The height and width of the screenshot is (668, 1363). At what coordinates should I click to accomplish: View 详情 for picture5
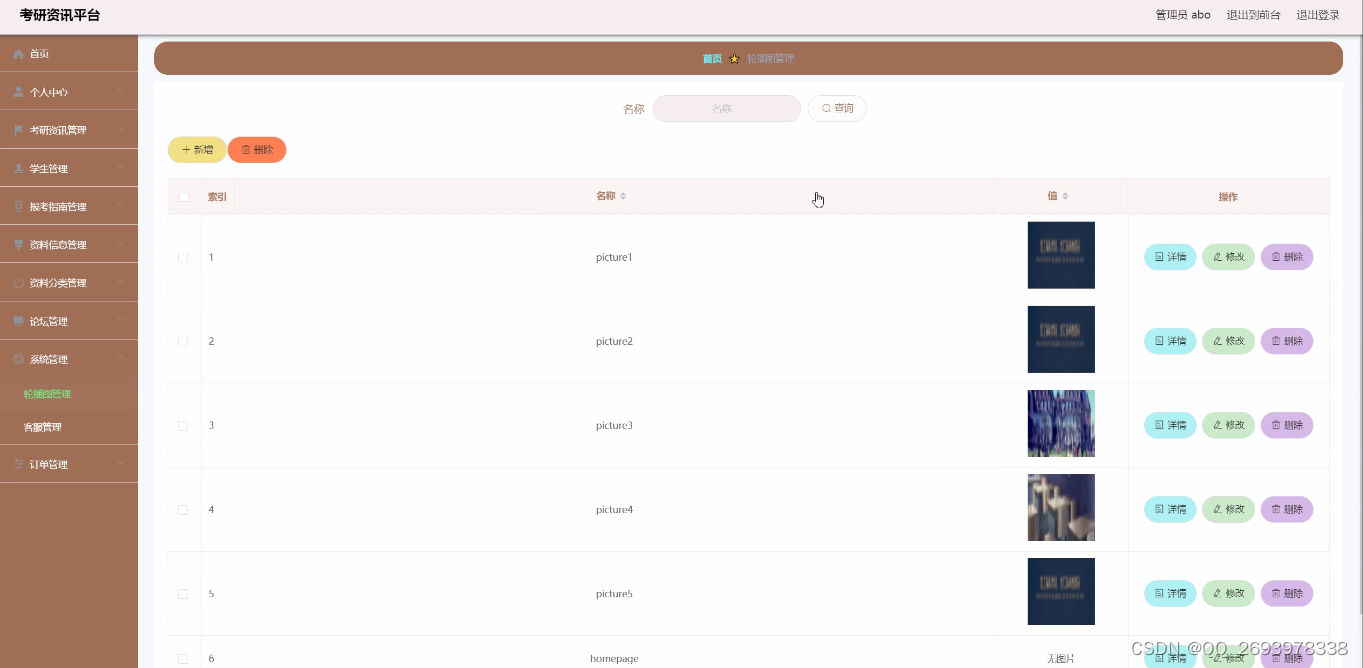(x=1170, y=593)
